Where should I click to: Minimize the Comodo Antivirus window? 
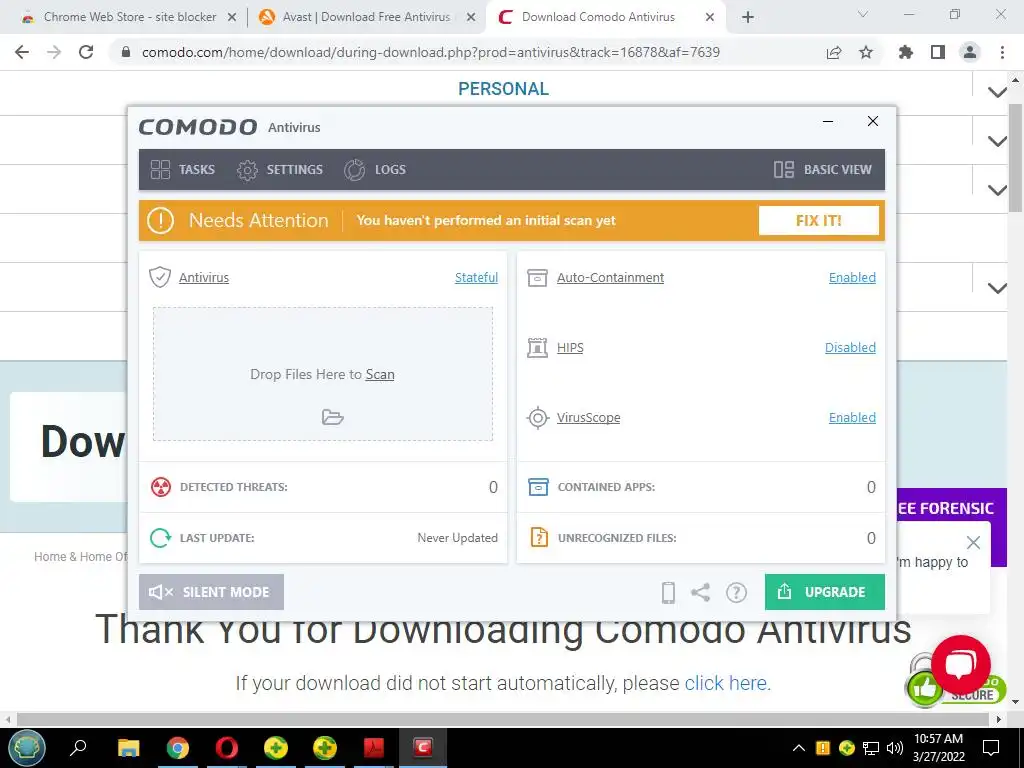(827, 121)
